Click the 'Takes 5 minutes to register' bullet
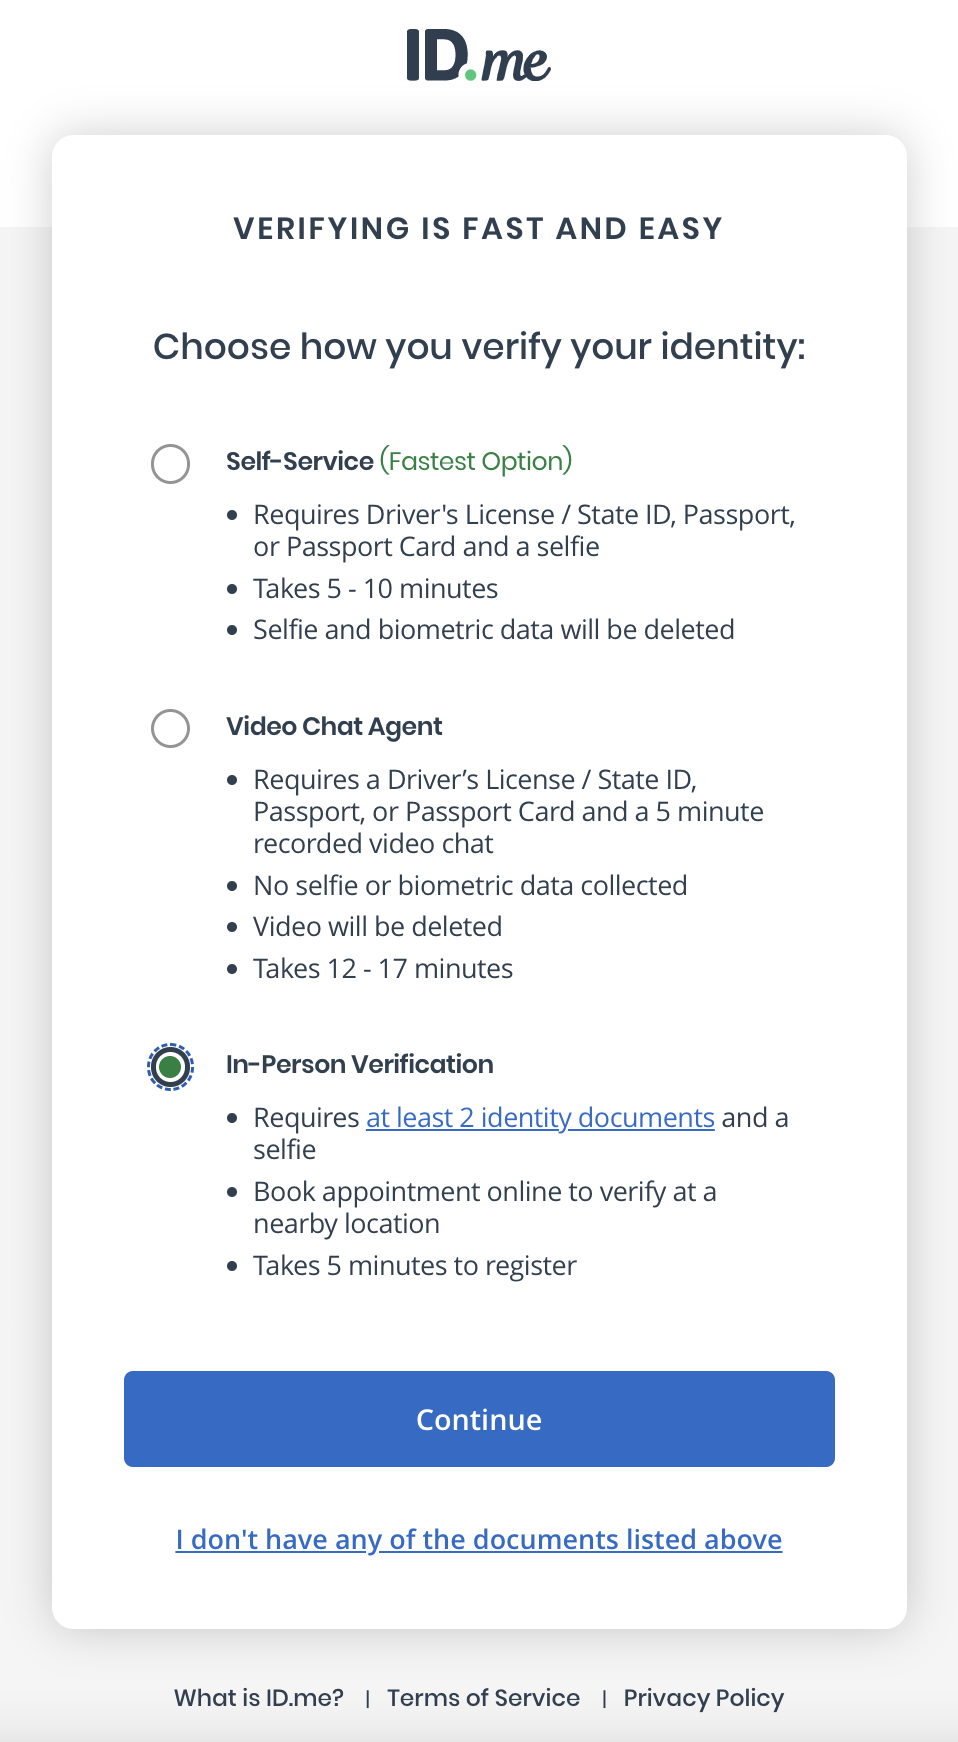The image size is (958, 1742). 415,1265
